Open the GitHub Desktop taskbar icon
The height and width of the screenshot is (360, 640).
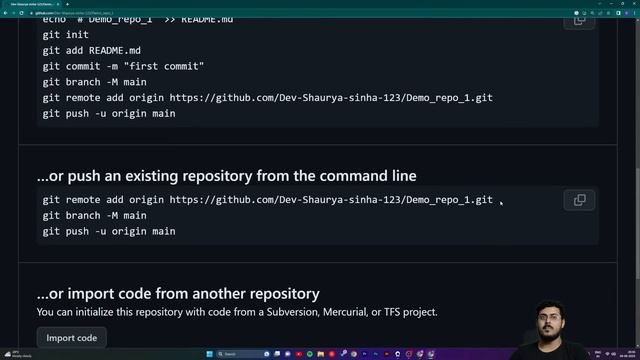tap(398, 354)
